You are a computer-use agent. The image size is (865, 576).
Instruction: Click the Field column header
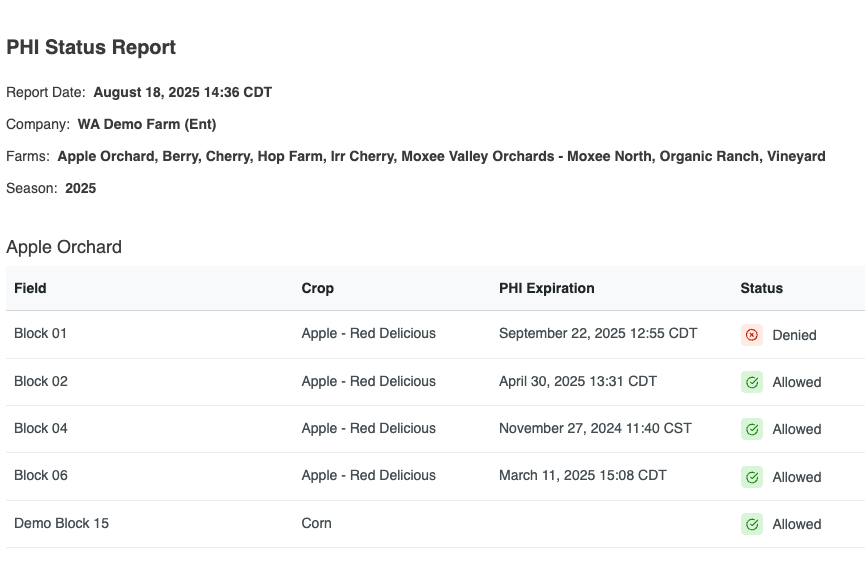[x=30, y=288]
